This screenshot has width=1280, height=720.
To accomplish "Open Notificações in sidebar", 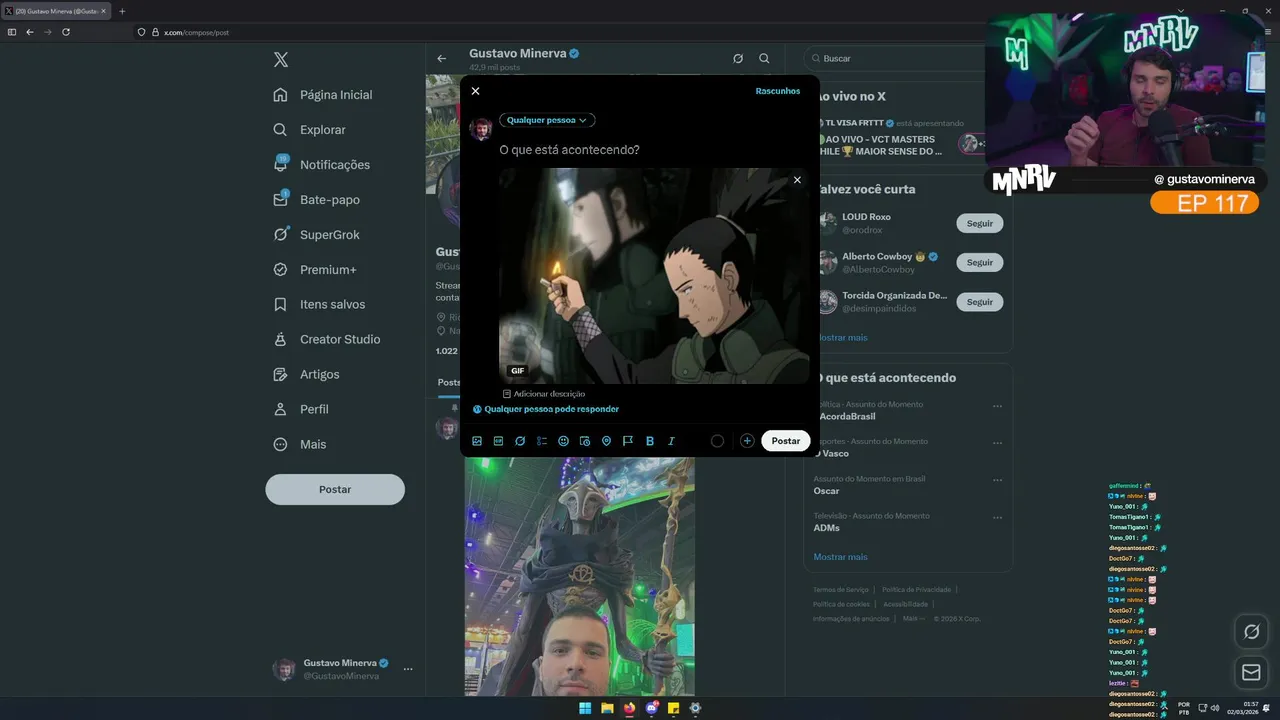I will coord(322,165).
